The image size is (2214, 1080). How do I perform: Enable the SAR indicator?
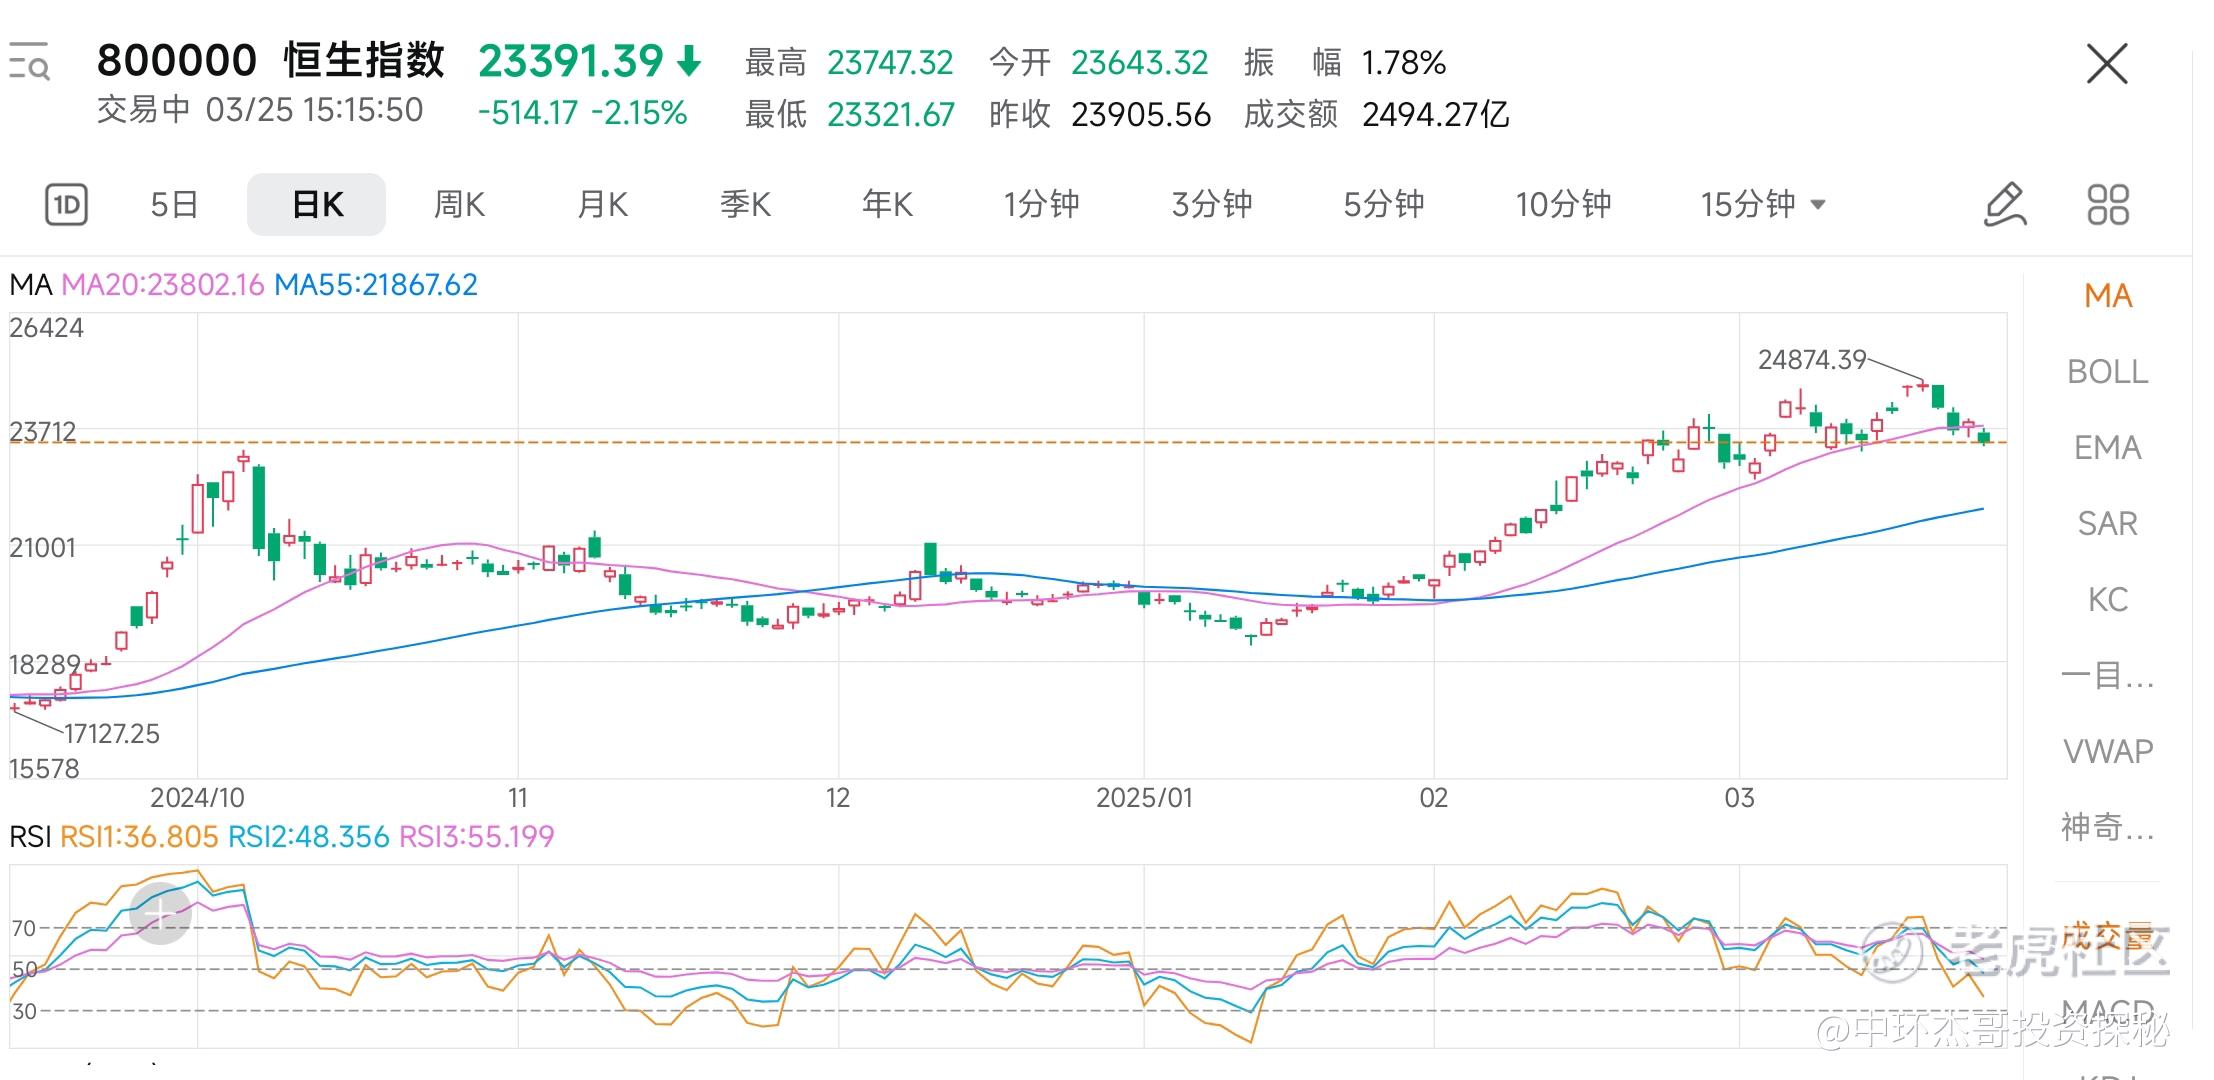[x=2107, y=524]
